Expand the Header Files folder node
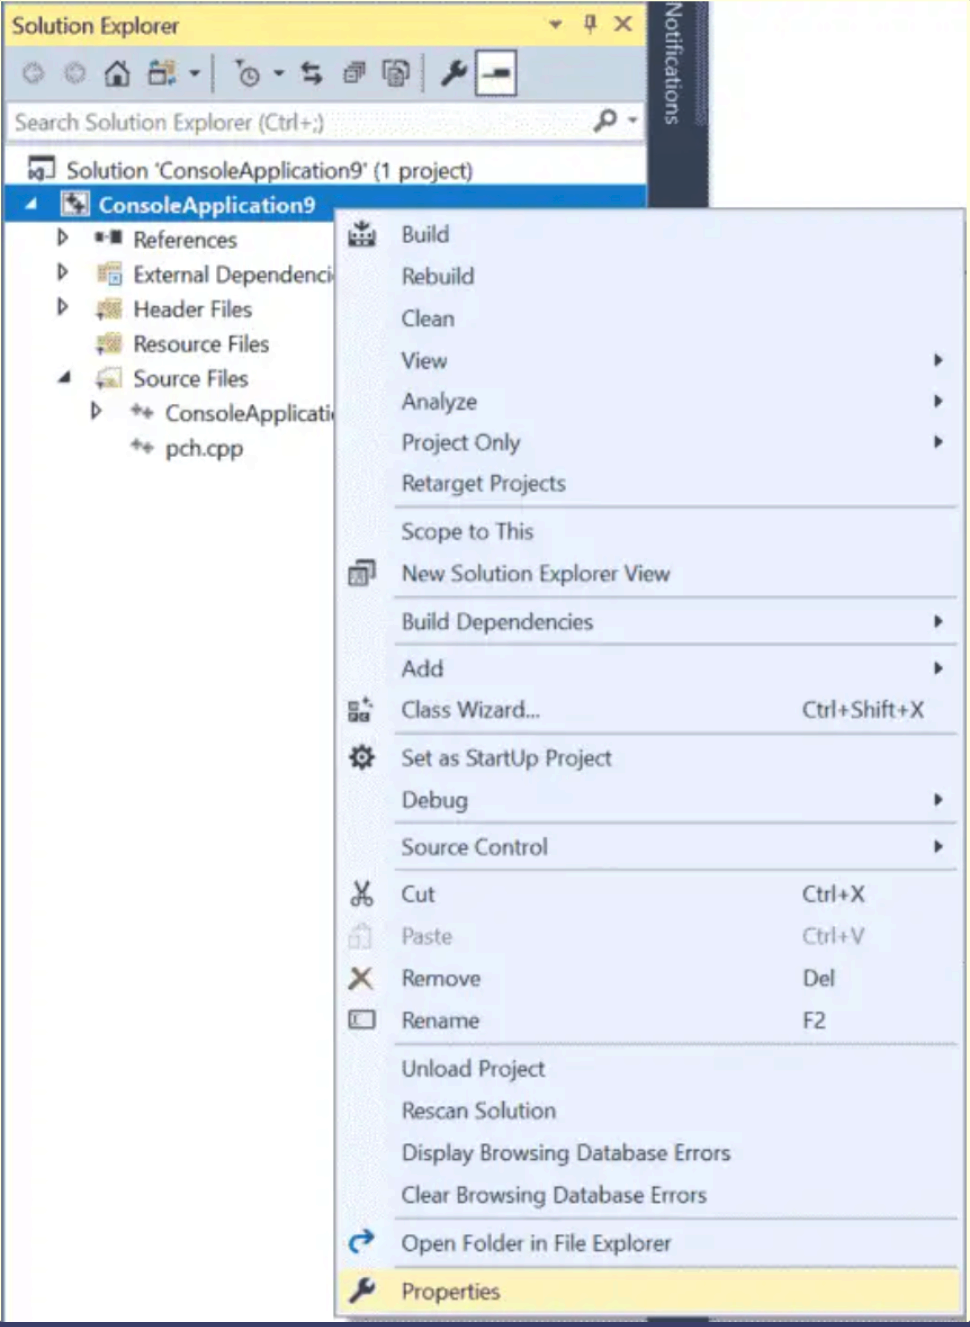 [63, 307]
